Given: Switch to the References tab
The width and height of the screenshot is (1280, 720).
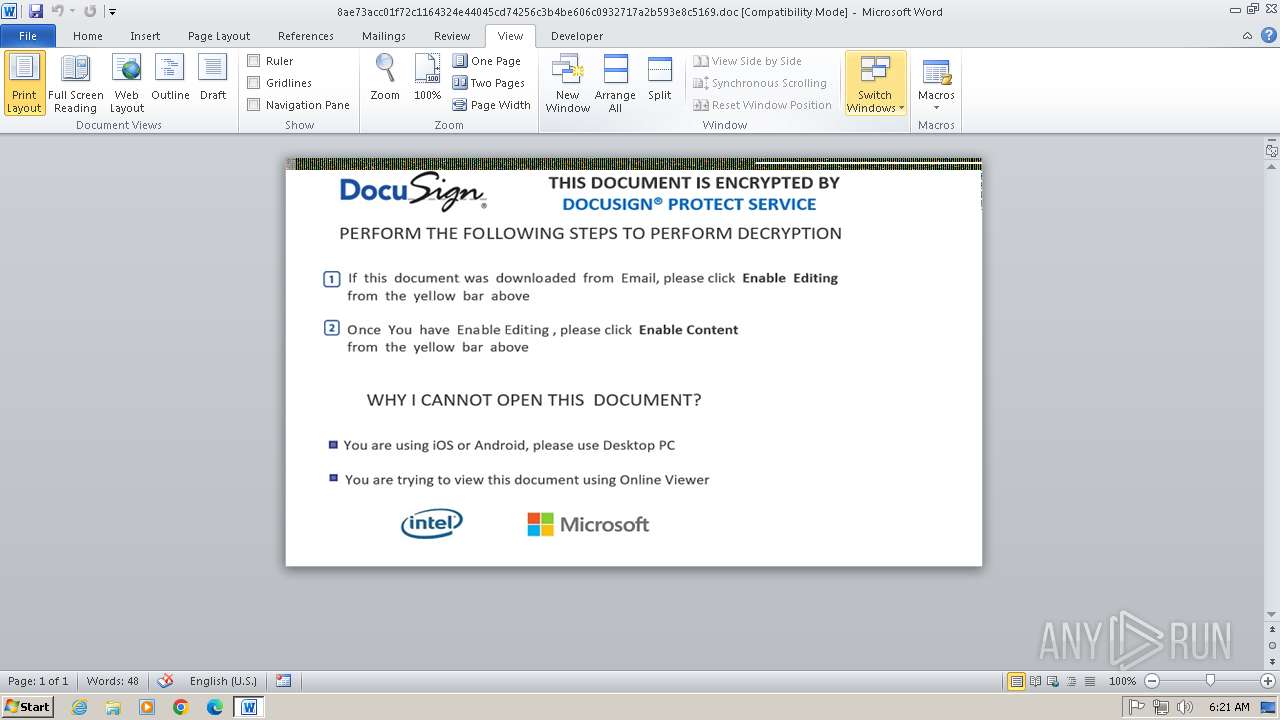Looking at the screenshot, I should [x=306, y=36].
